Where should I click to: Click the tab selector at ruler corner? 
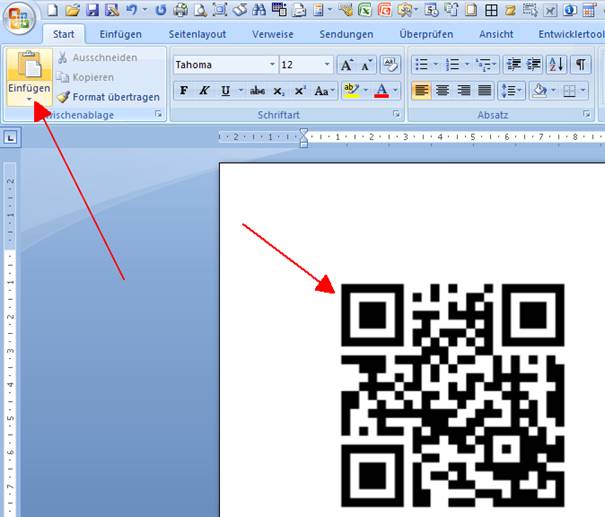(x=10, y=137)
